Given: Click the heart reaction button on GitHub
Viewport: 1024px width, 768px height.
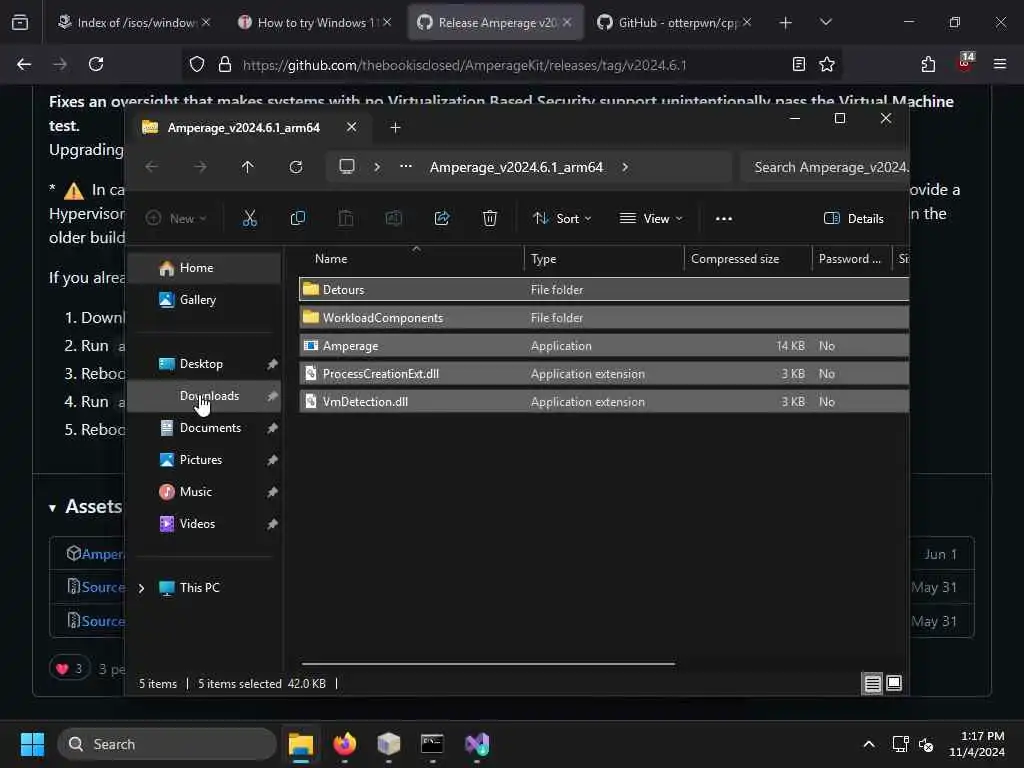Looking at the screenshot, I should click(x=69, y=668).
